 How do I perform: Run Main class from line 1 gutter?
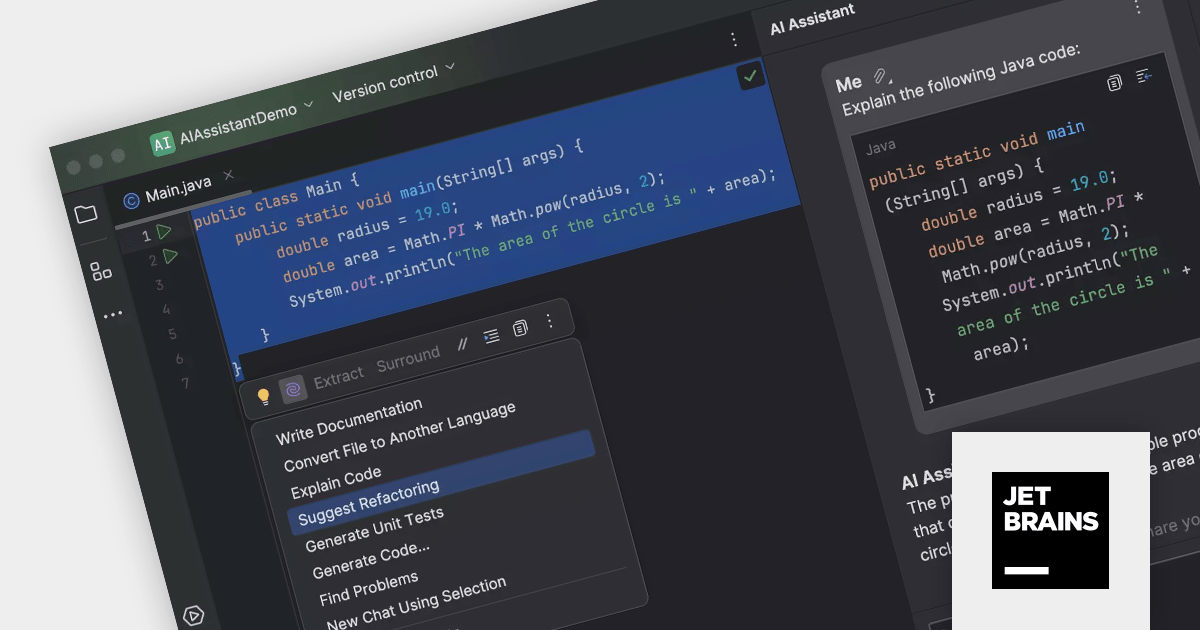click(164, 232)
